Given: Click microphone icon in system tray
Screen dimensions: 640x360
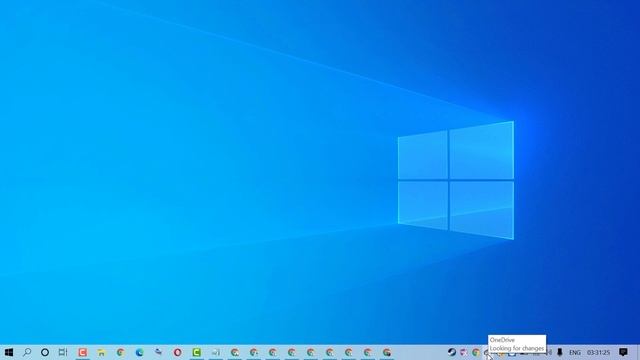Looking at the screenshot, I should click(560, 352).
